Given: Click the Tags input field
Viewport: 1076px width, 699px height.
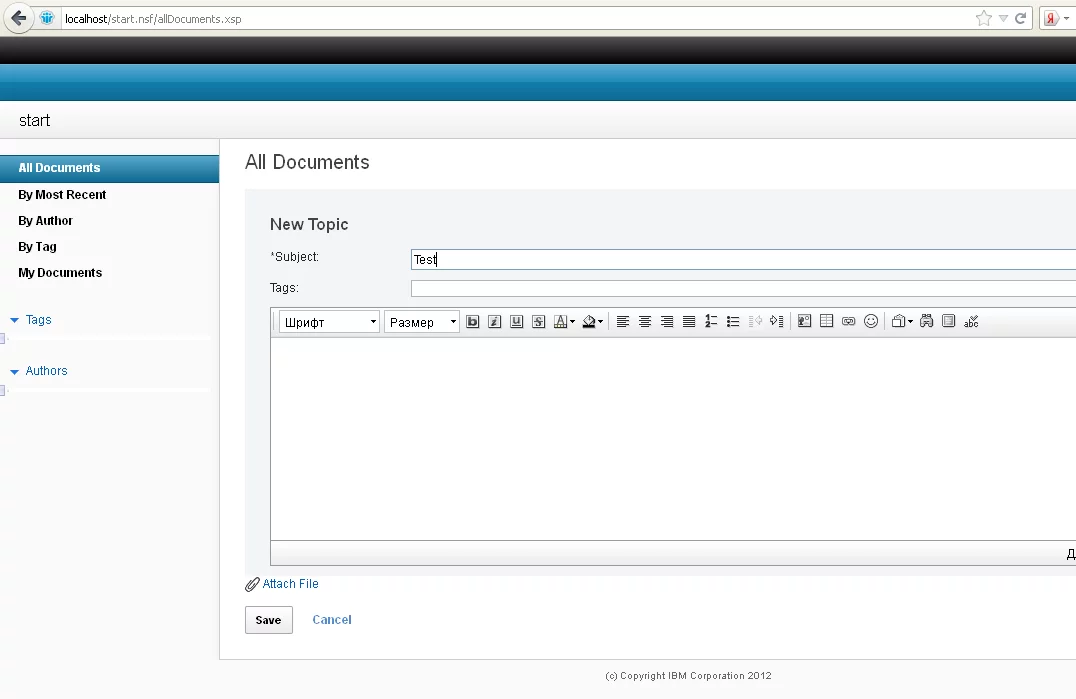Looking at the screenshot, I should coord(742,289).
